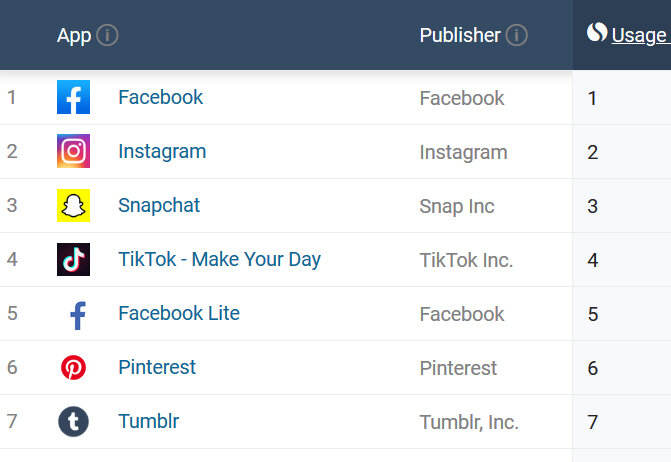Click the Facebook Lite icon

pyautogui.click(x=78, y=316)
